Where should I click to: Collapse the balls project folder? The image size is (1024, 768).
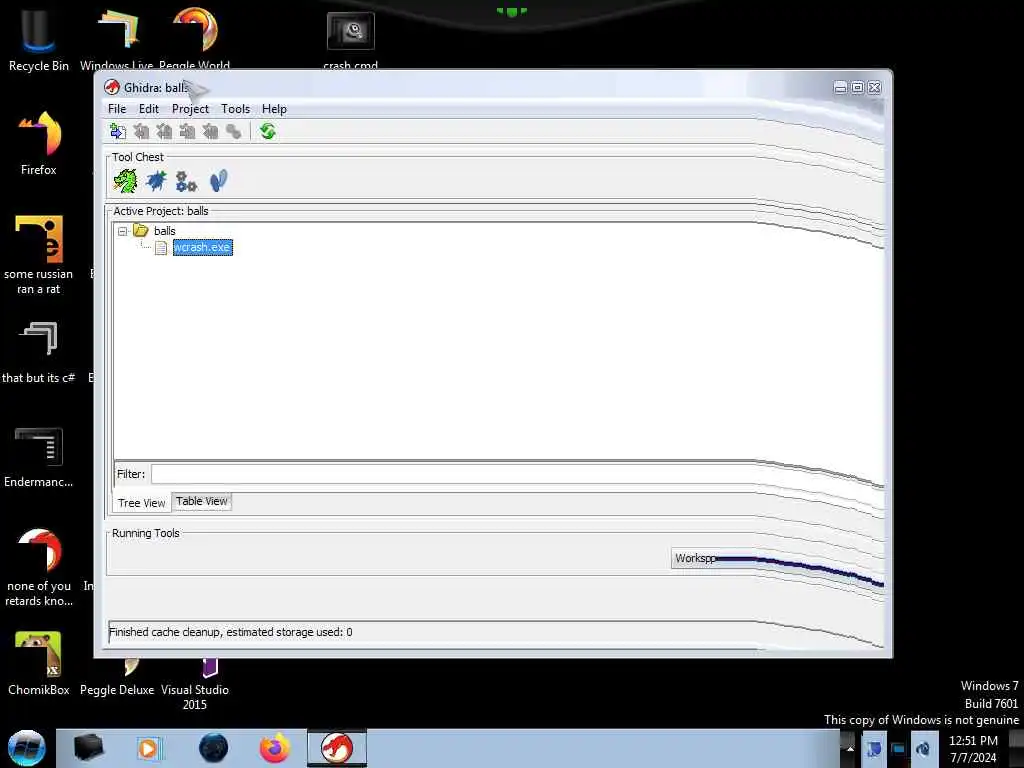click(123, 231)
